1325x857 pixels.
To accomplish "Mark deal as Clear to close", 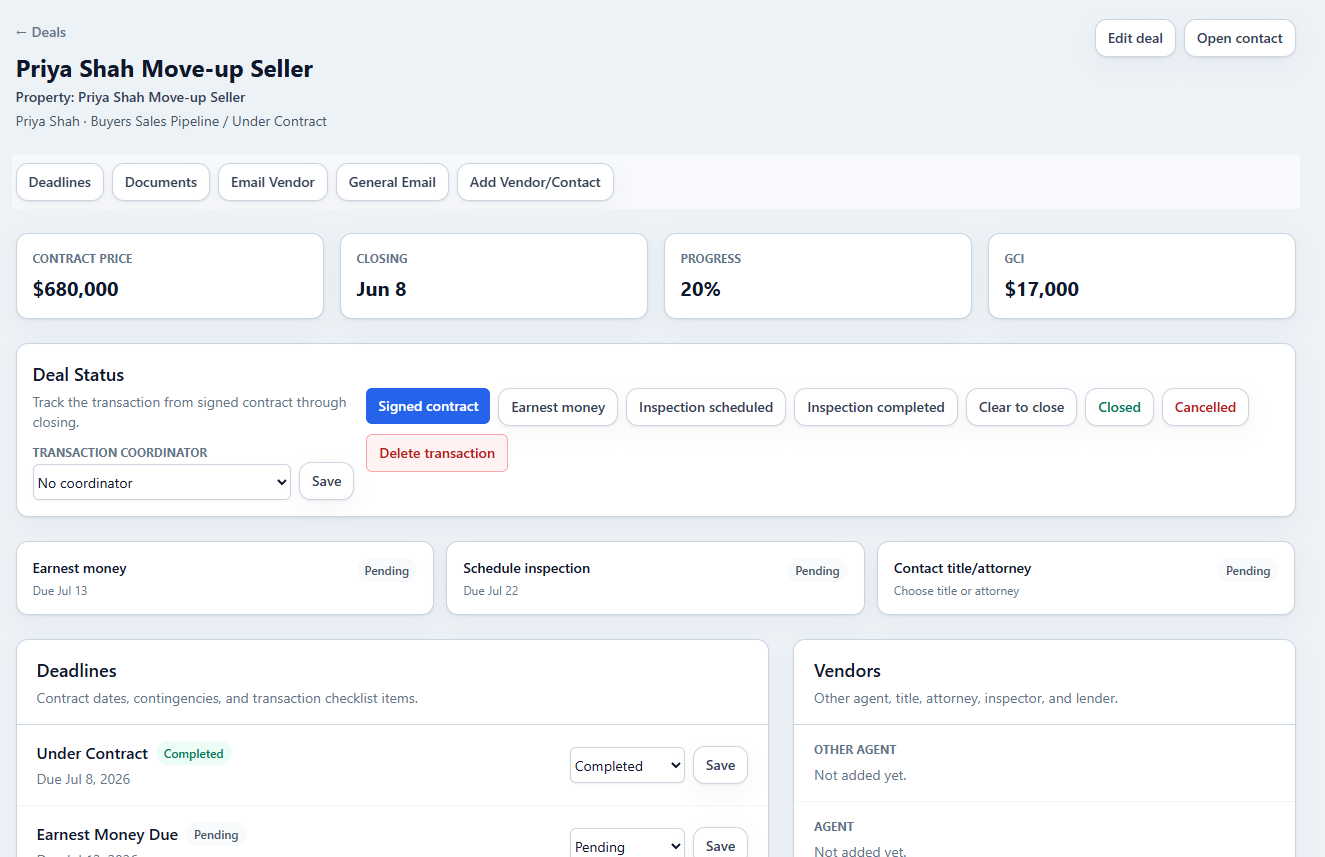I will 1021,407.
